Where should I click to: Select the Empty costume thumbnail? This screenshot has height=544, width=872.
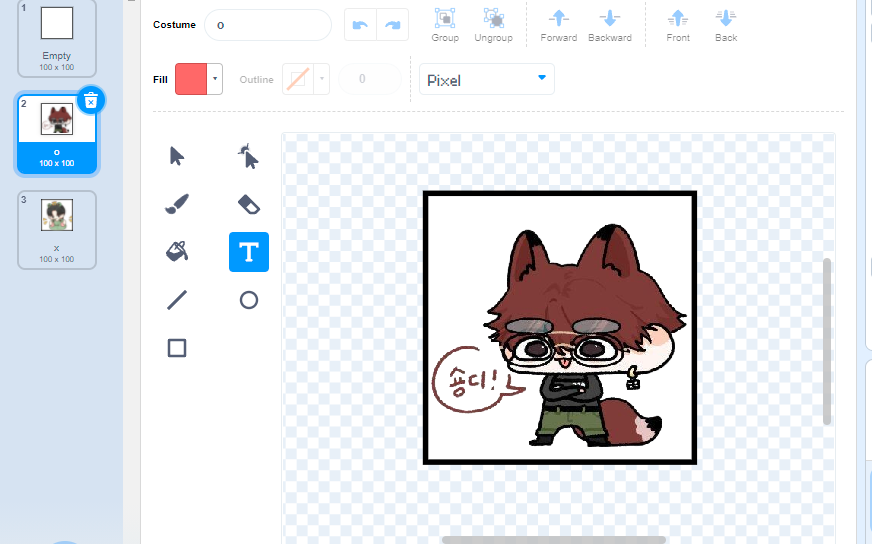(x=57, y=39)
